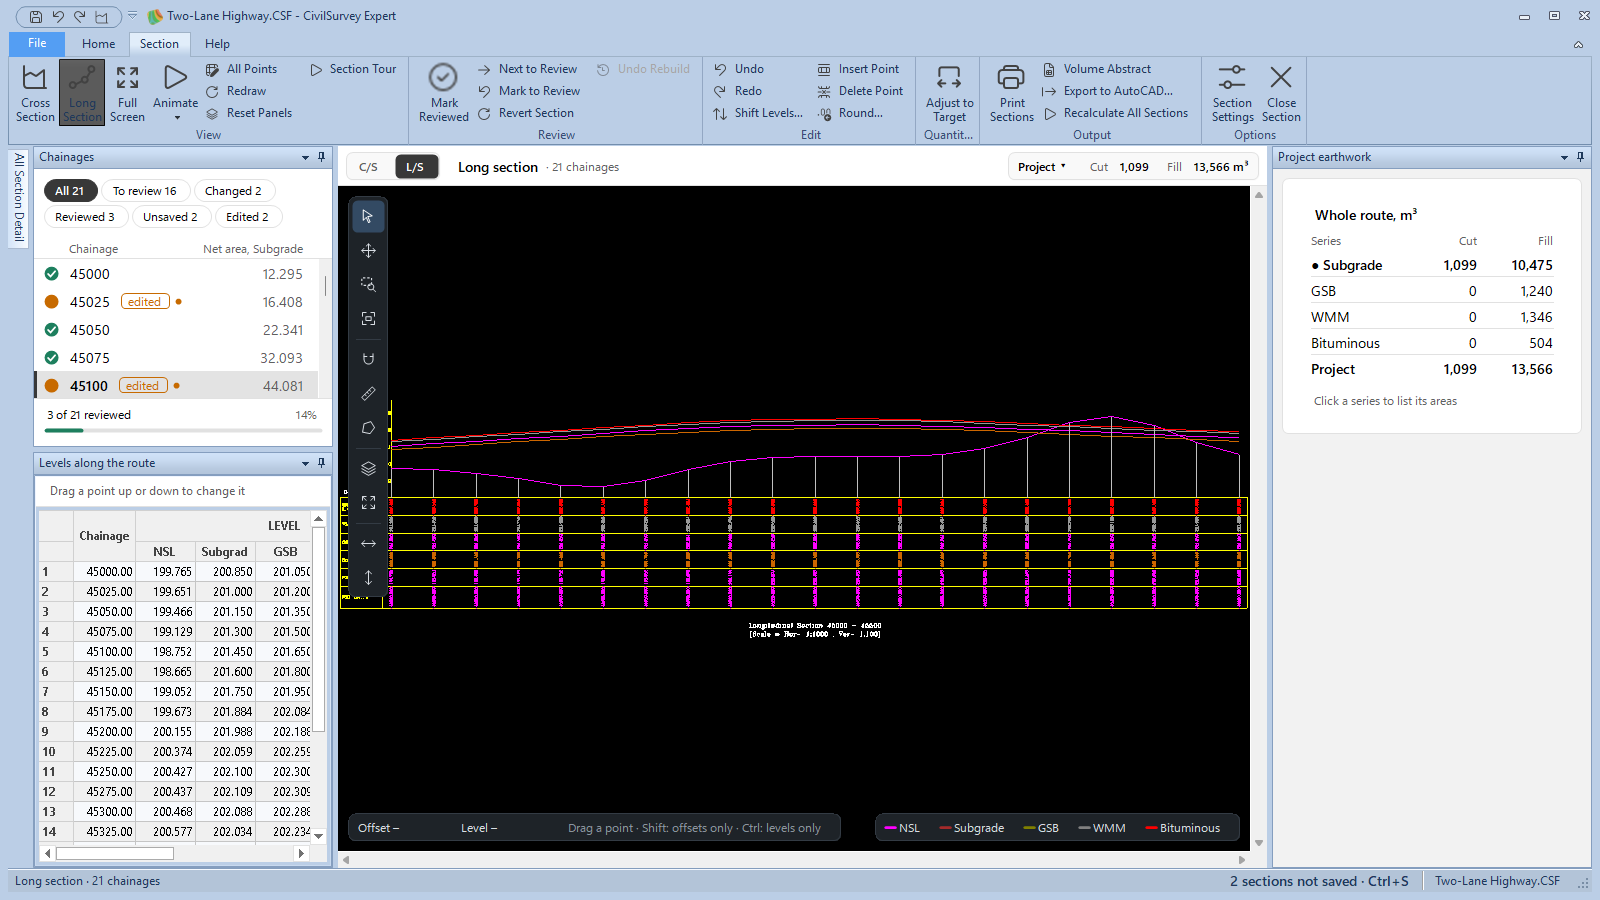Open Section Settings
Screen dimensions: 1600x900
1232,93
